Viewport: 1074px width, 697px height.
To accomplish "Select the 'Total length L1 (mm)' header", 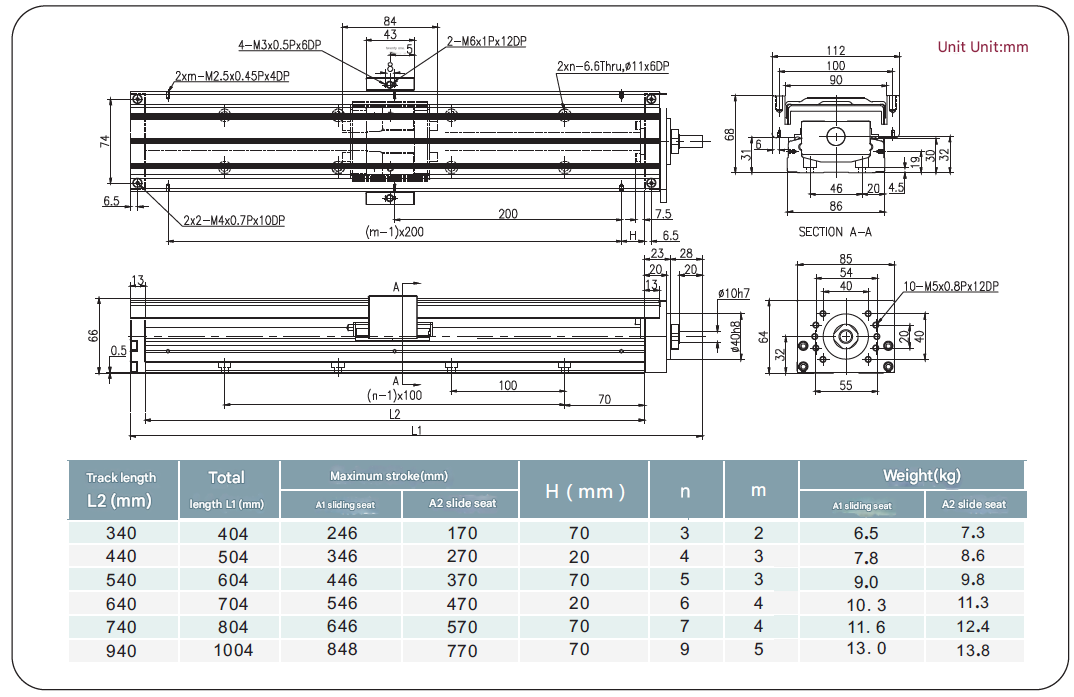I will 227,490.
